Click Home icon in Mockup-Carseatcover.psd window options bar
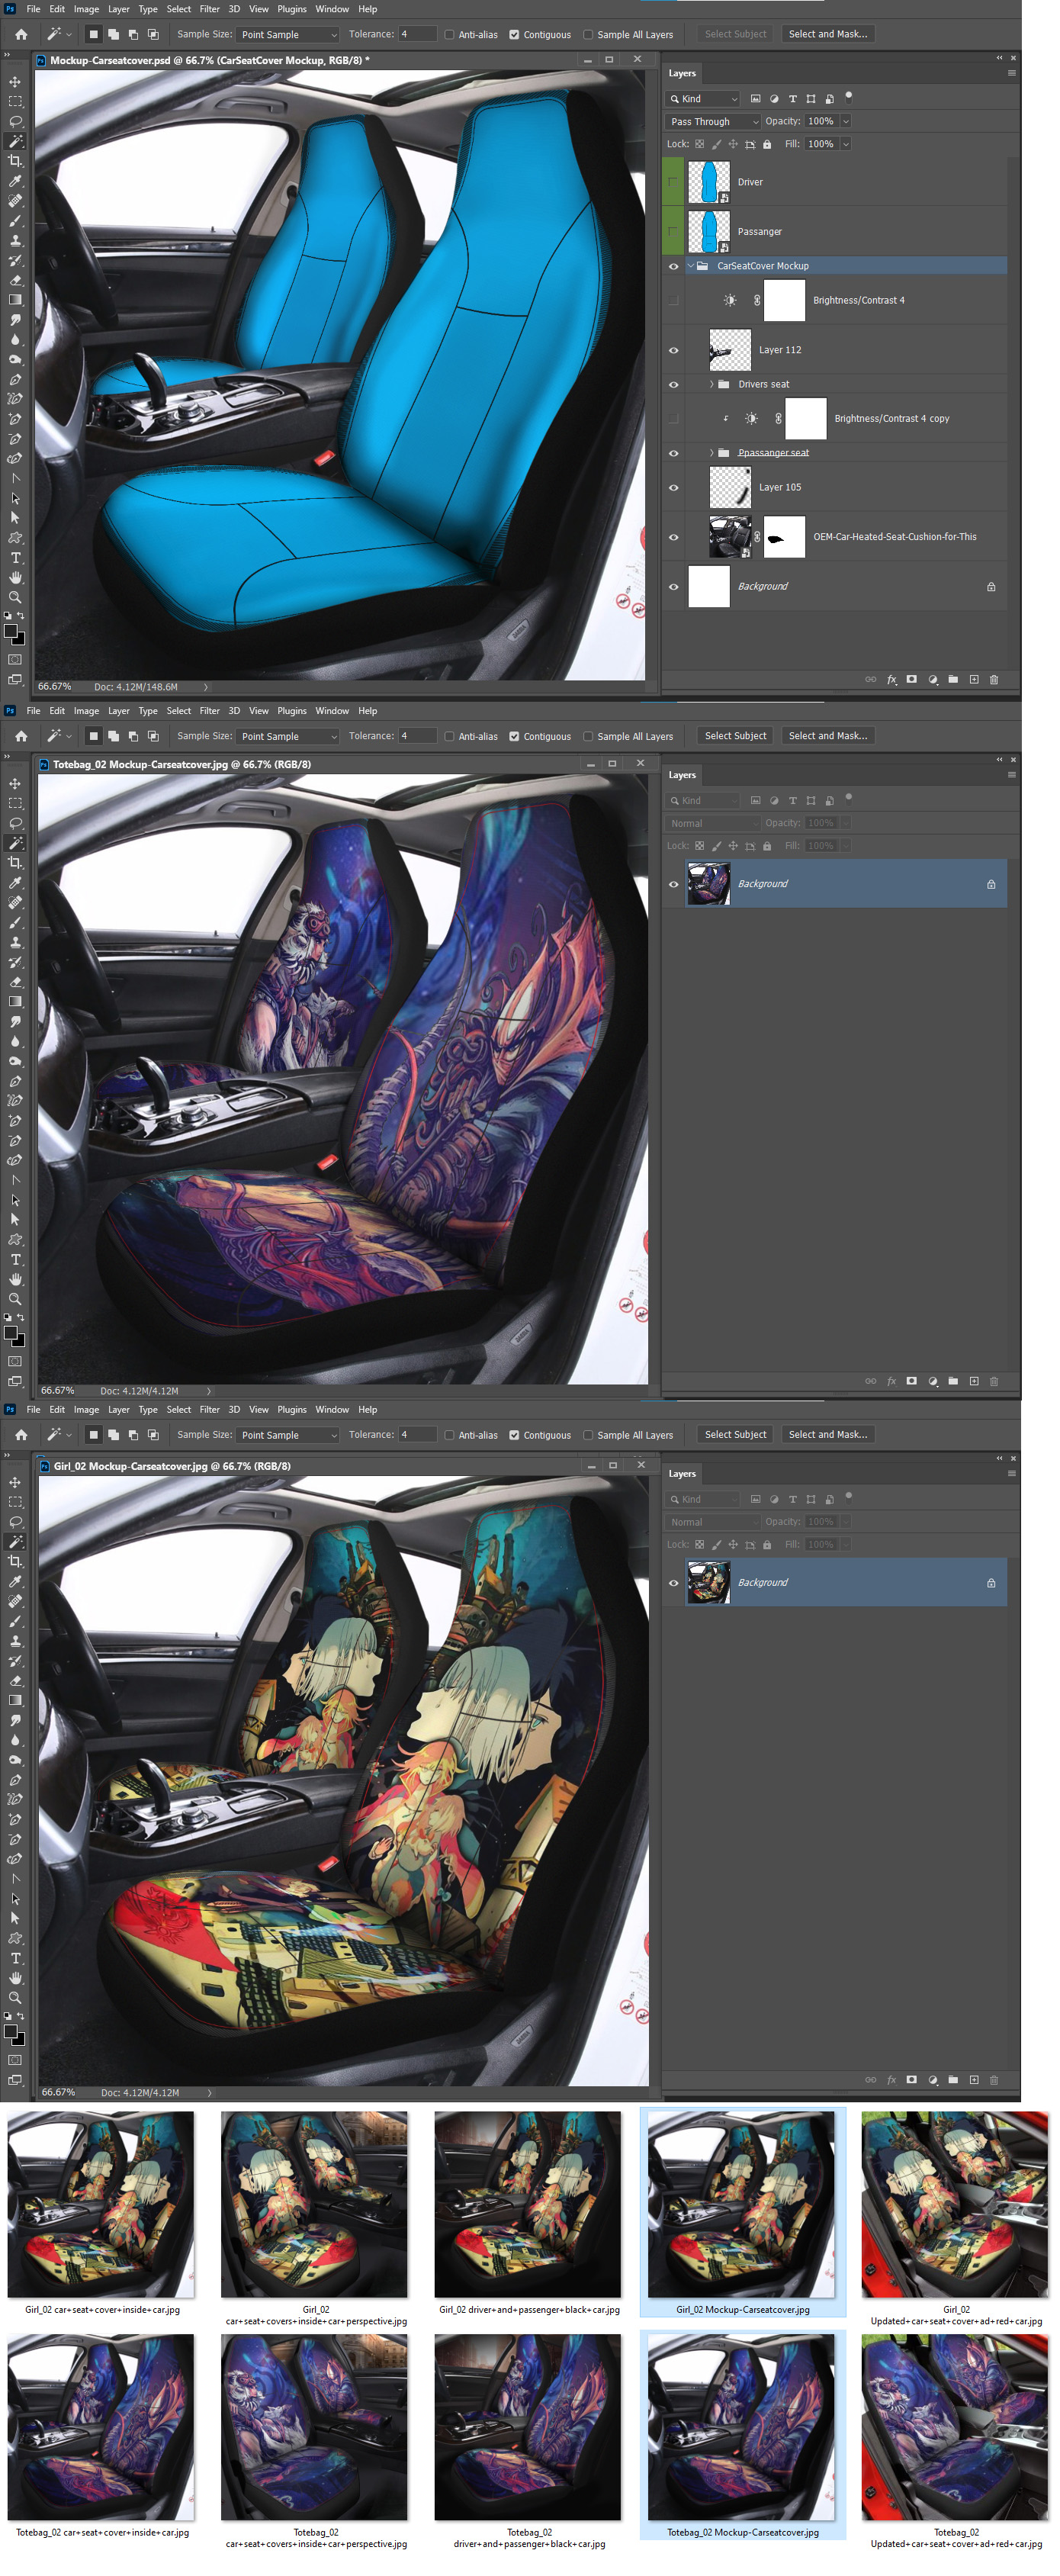This screenshot has width=1060, height=2576. (x=21, y=34)
